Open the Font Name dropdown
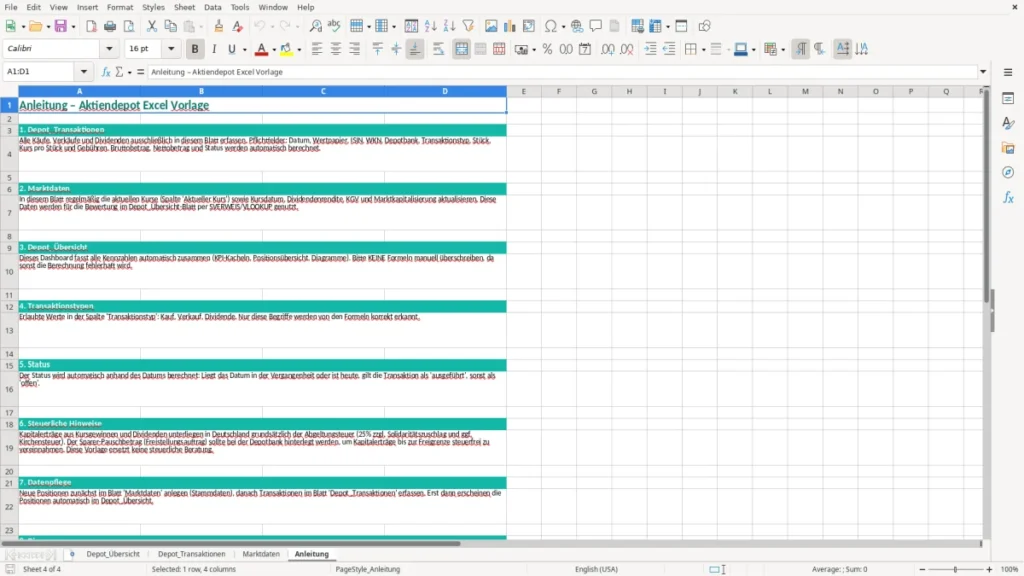This screenshot has width=1024, height=576. point(109,49)
